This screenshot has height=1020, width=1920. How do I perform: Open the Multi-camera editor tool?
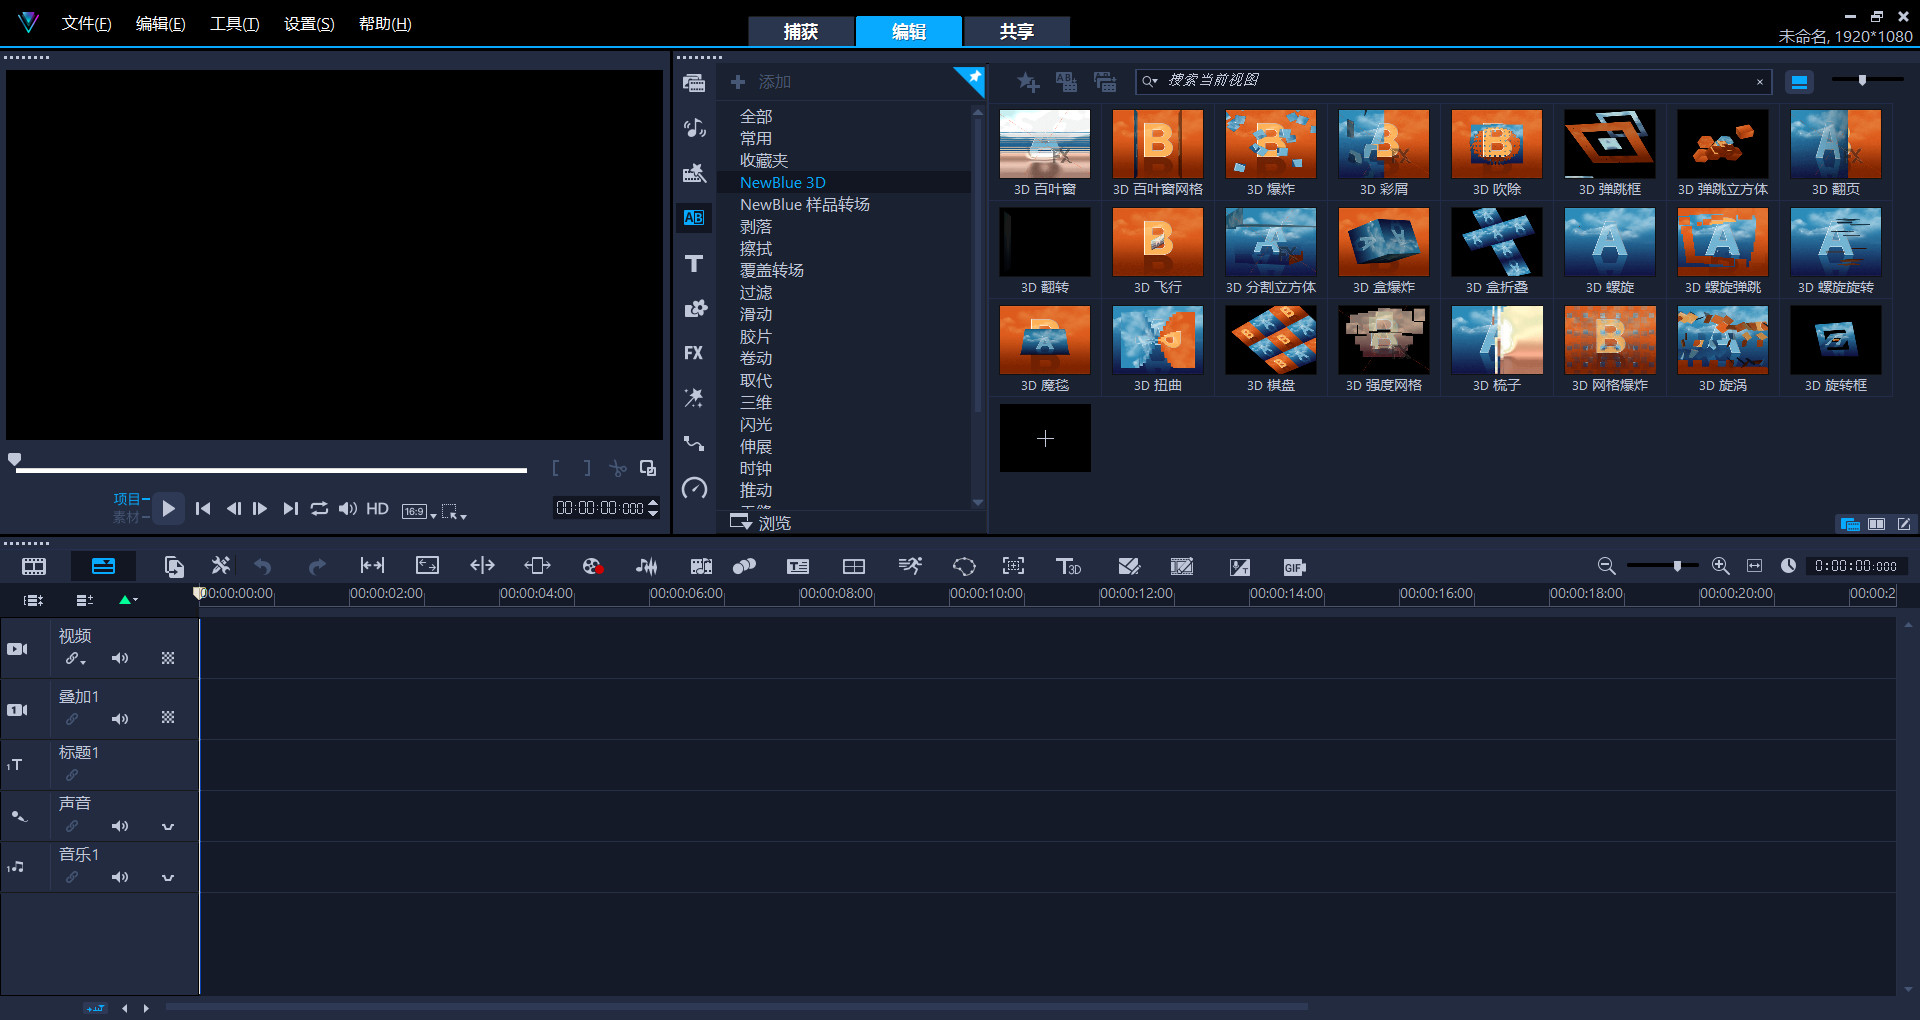click(854, 567)
